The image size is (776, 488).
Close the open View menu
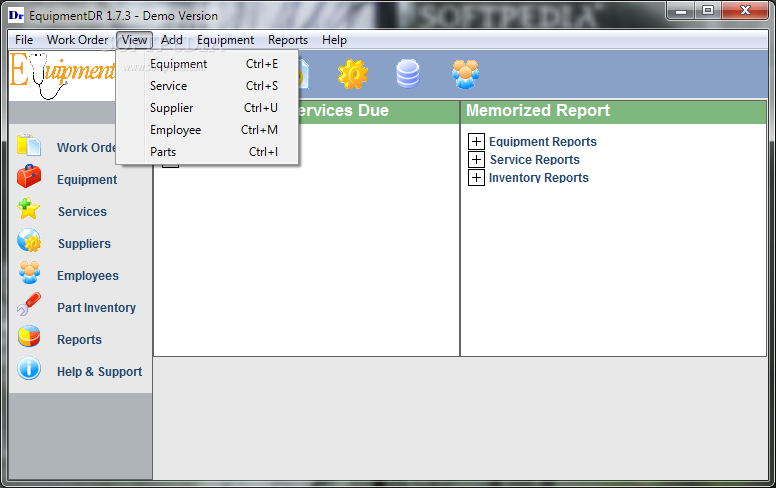pyautogui.click(x=134, y=40)
